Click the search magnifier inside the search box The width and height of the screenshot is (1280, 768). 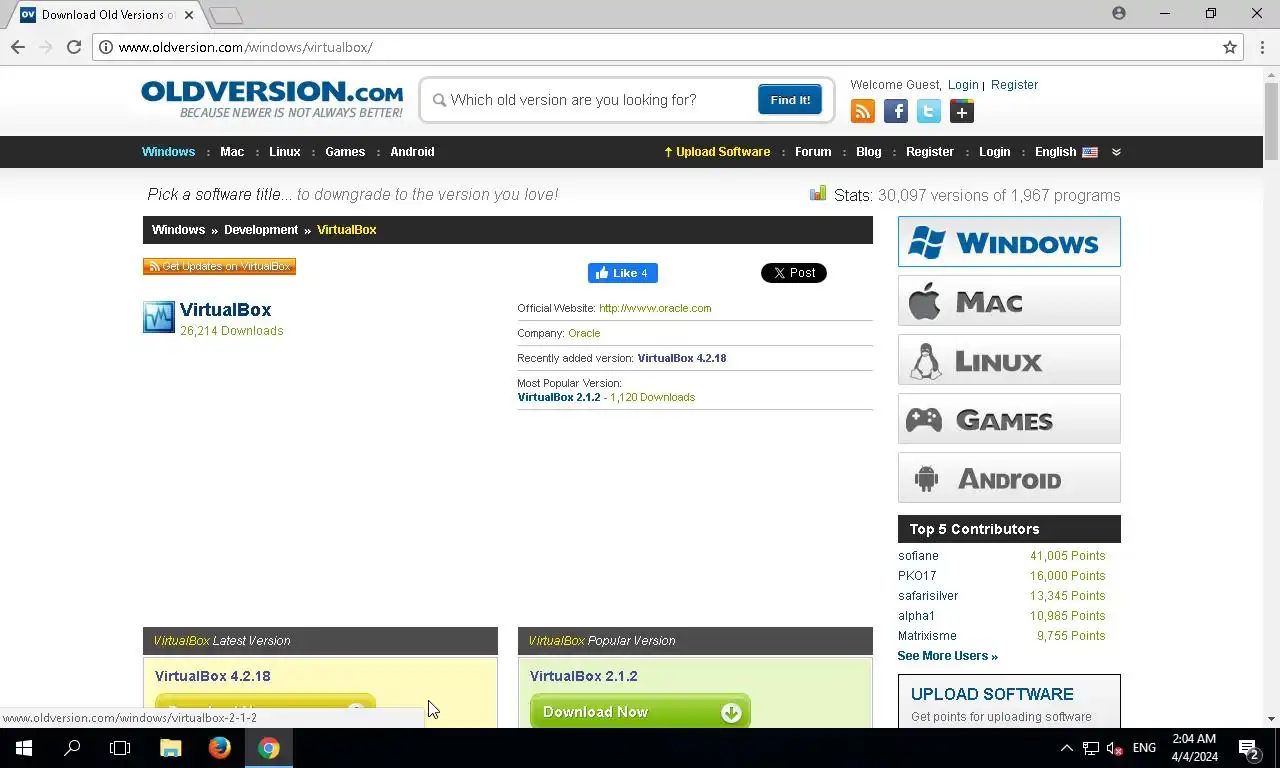point(439,100)
